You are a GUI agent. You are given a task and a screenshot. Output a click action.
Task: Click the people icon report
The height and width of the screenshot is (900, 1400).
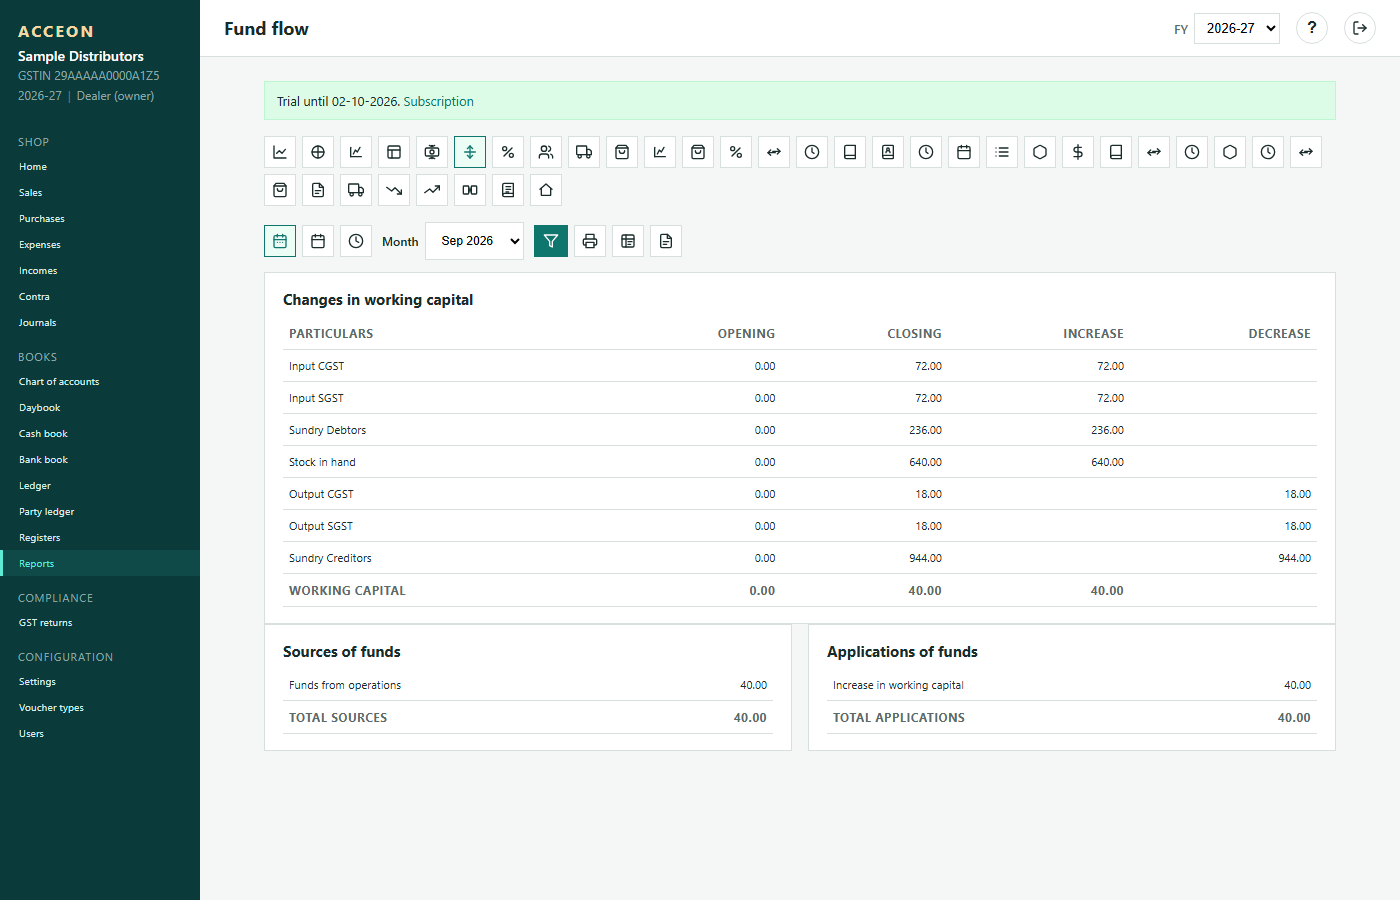[x=546, y=152]
